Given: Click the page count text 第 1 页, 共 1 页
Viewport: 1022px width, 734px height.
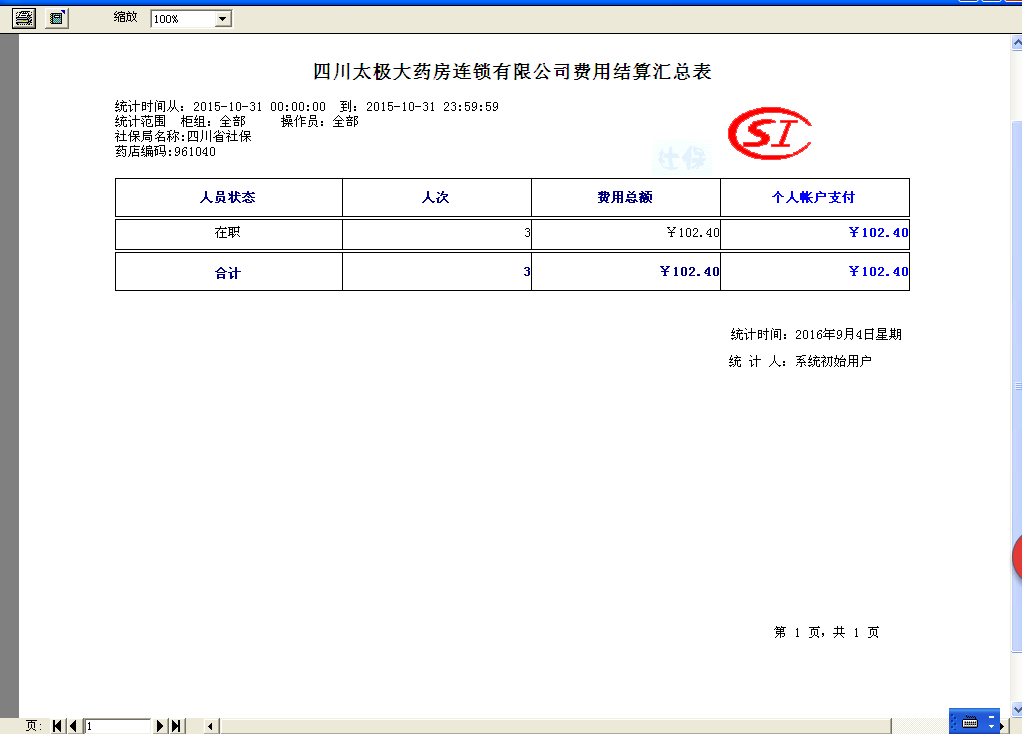Looking at the screenshot, I should (826, 632).
